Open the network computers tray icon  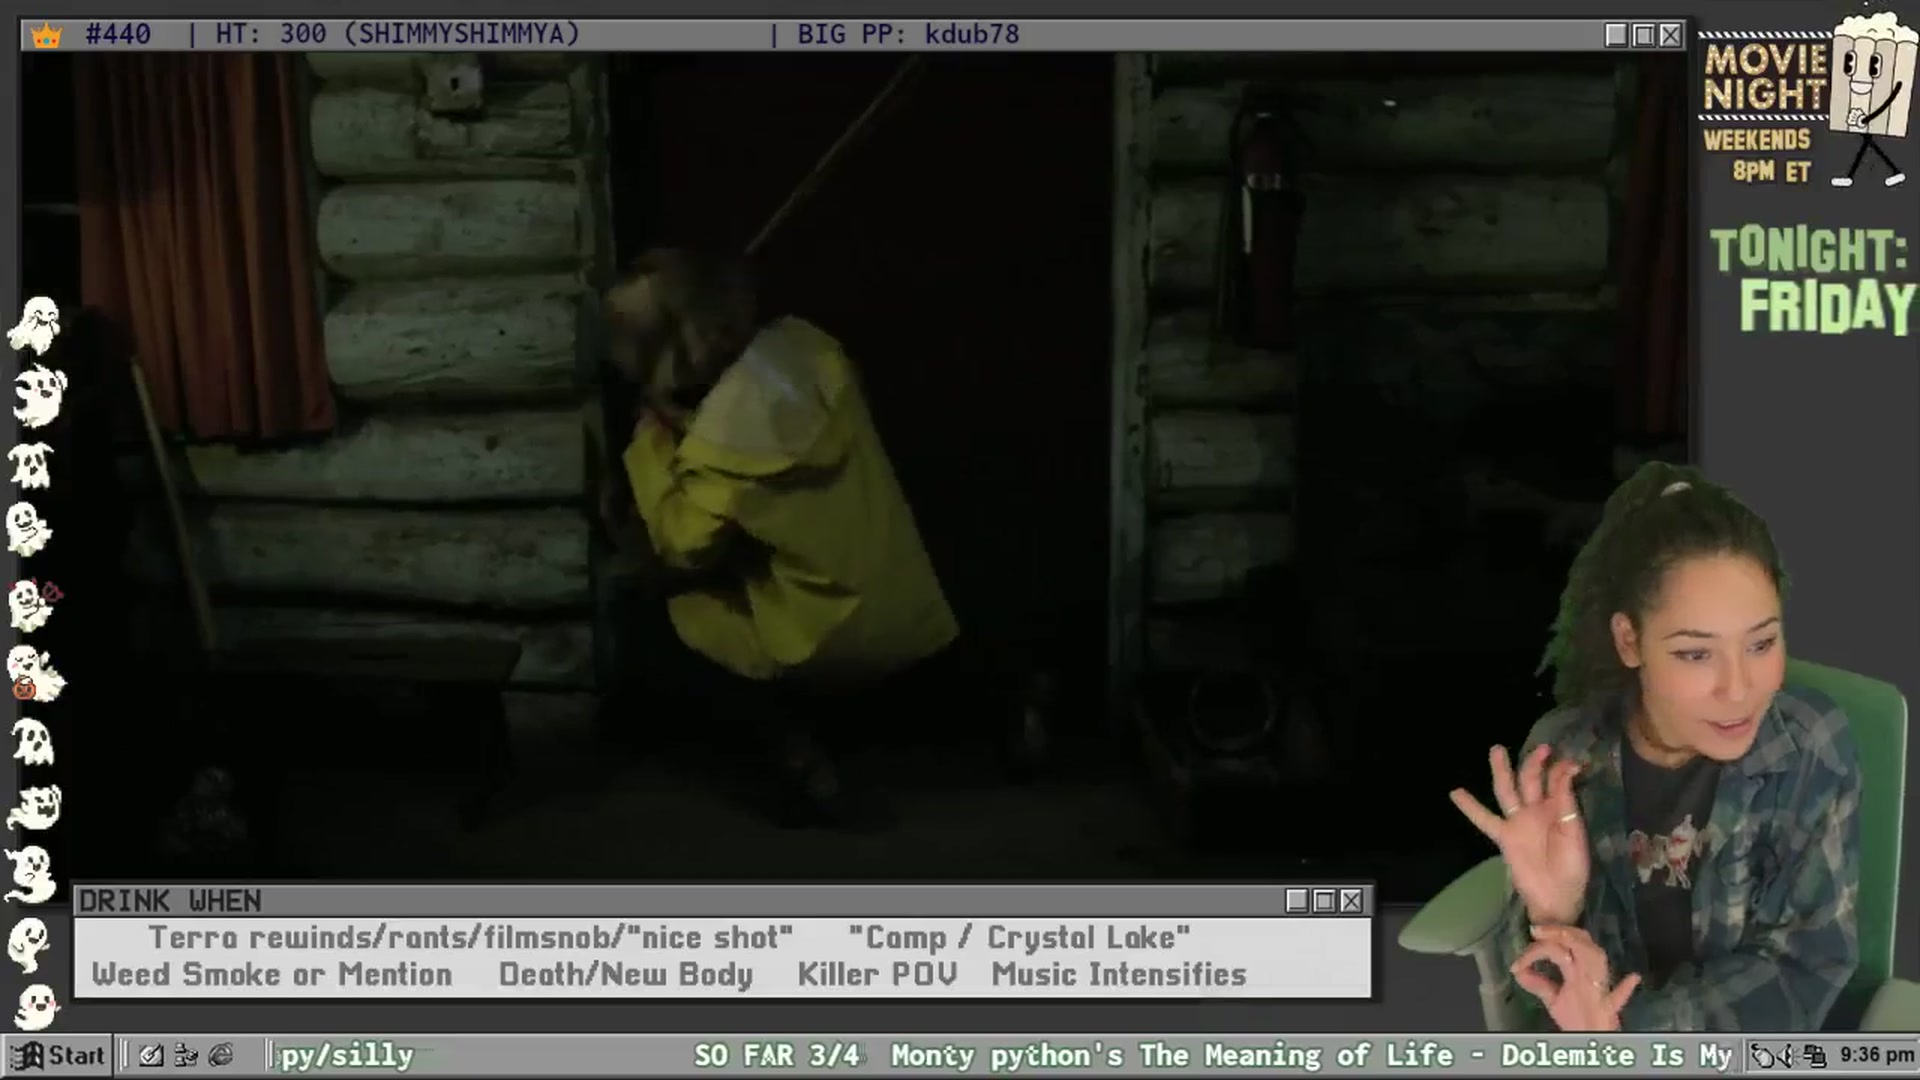pyautogui.click(x=1813, y=1055)
